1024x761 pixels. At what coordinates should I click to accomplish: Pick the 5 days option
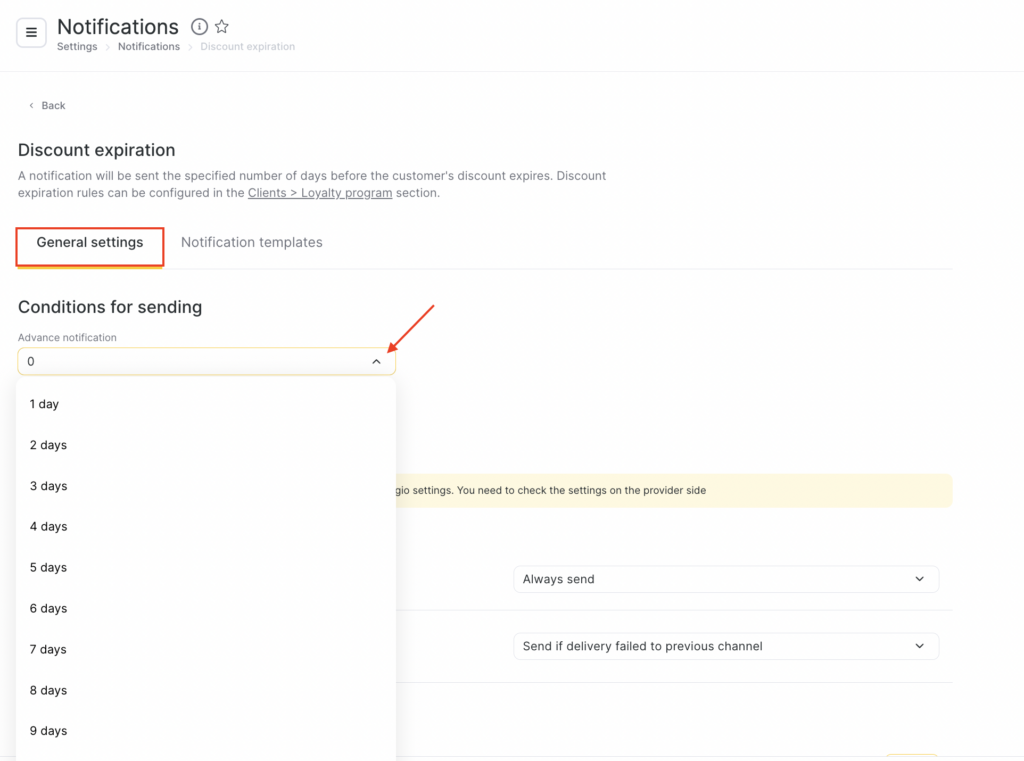point(48,567)
